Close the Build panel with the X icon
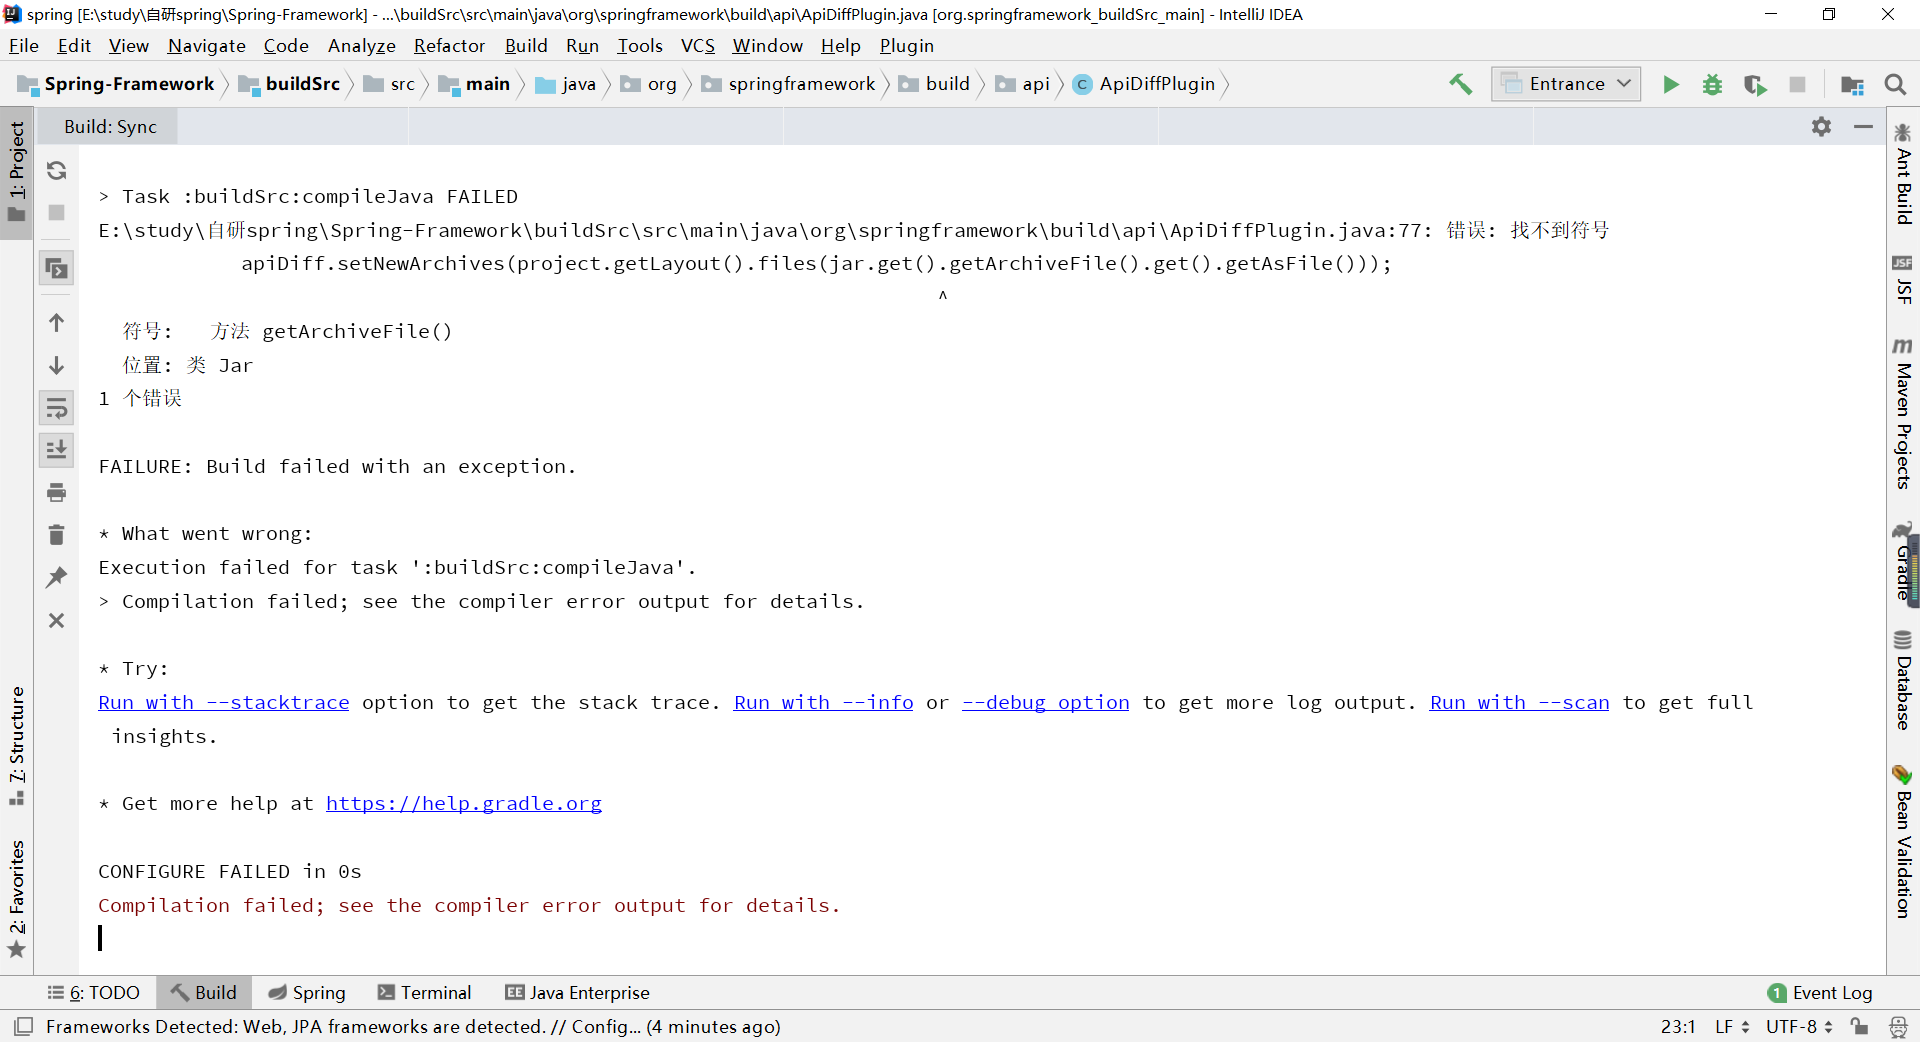Screen dimensions: 1920x1042 click(57, 620)
